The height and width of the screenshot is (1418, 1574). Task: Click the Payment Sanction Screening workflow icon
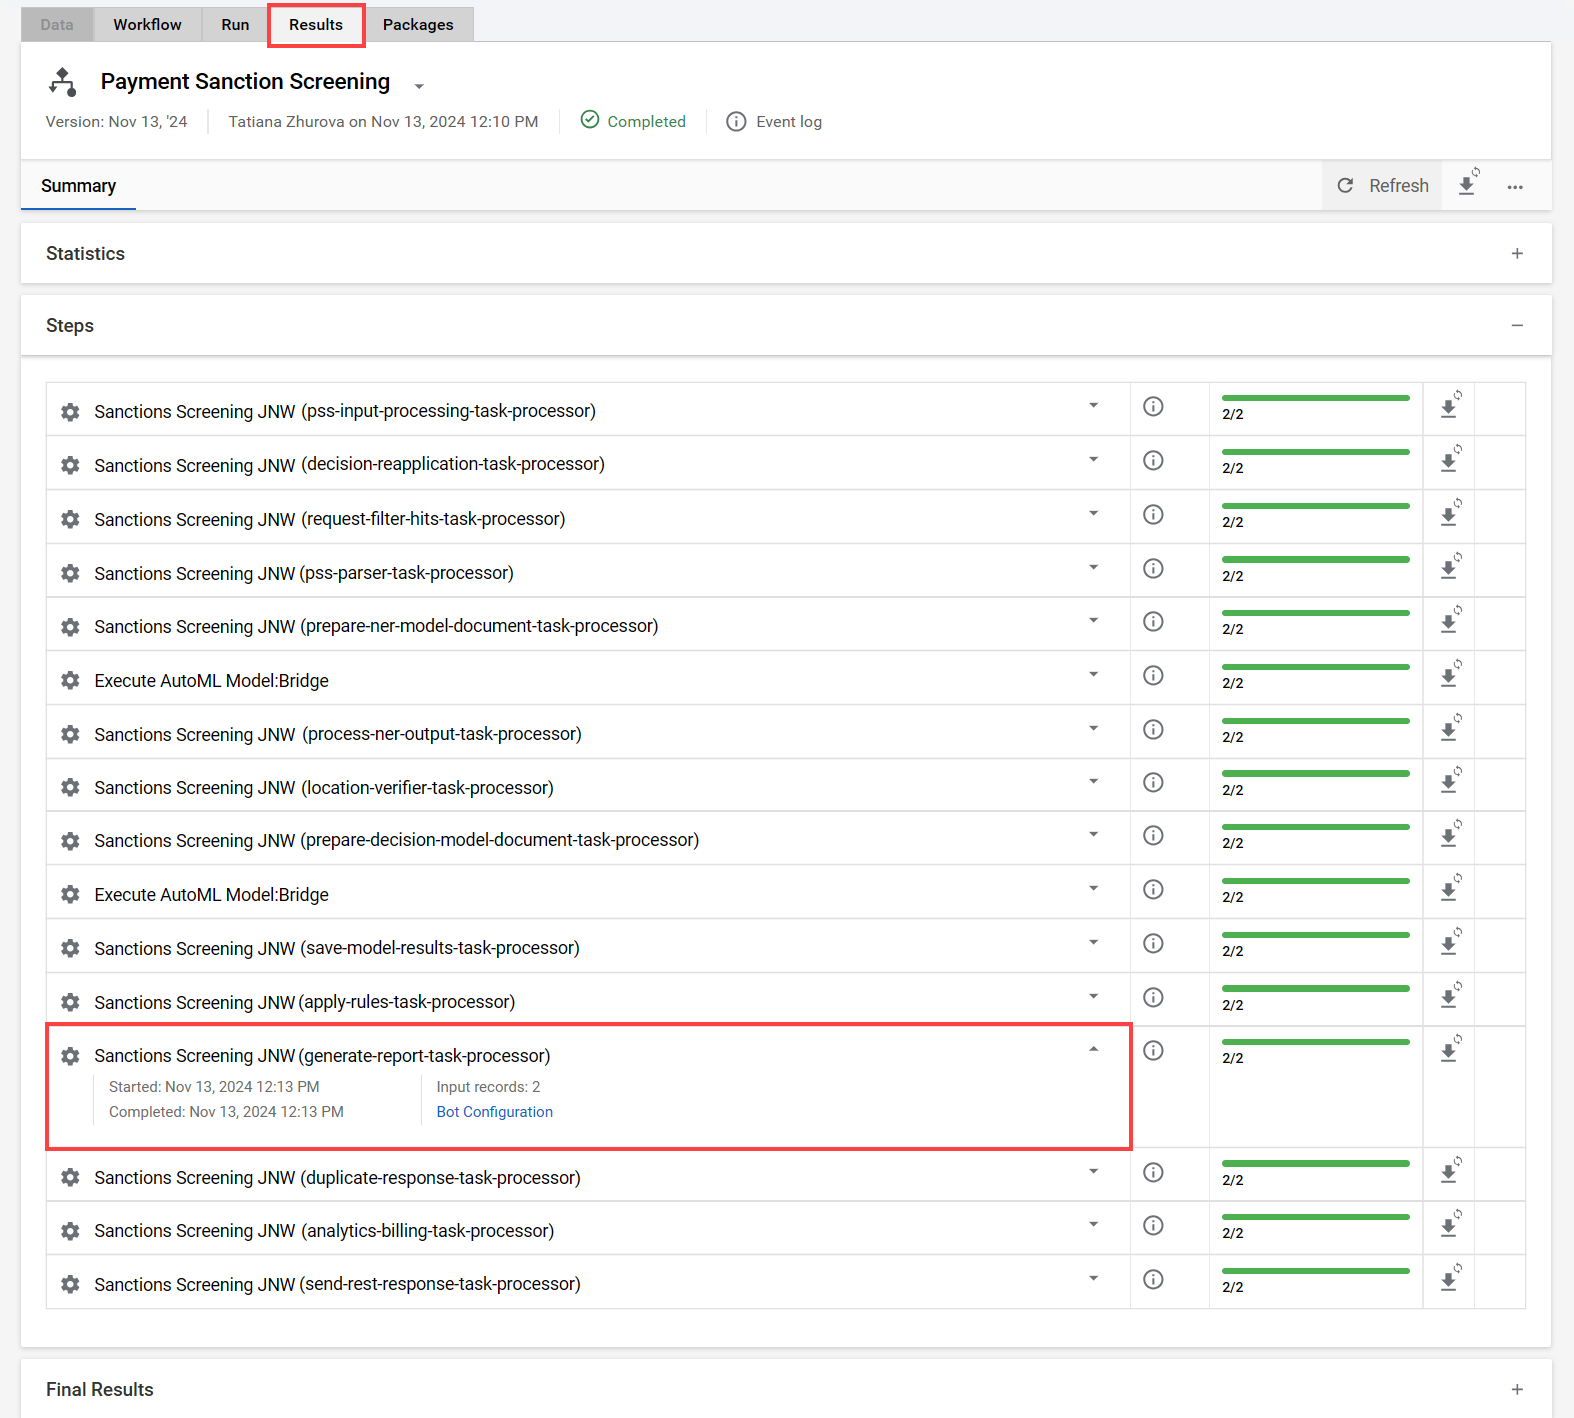(63, 82)
